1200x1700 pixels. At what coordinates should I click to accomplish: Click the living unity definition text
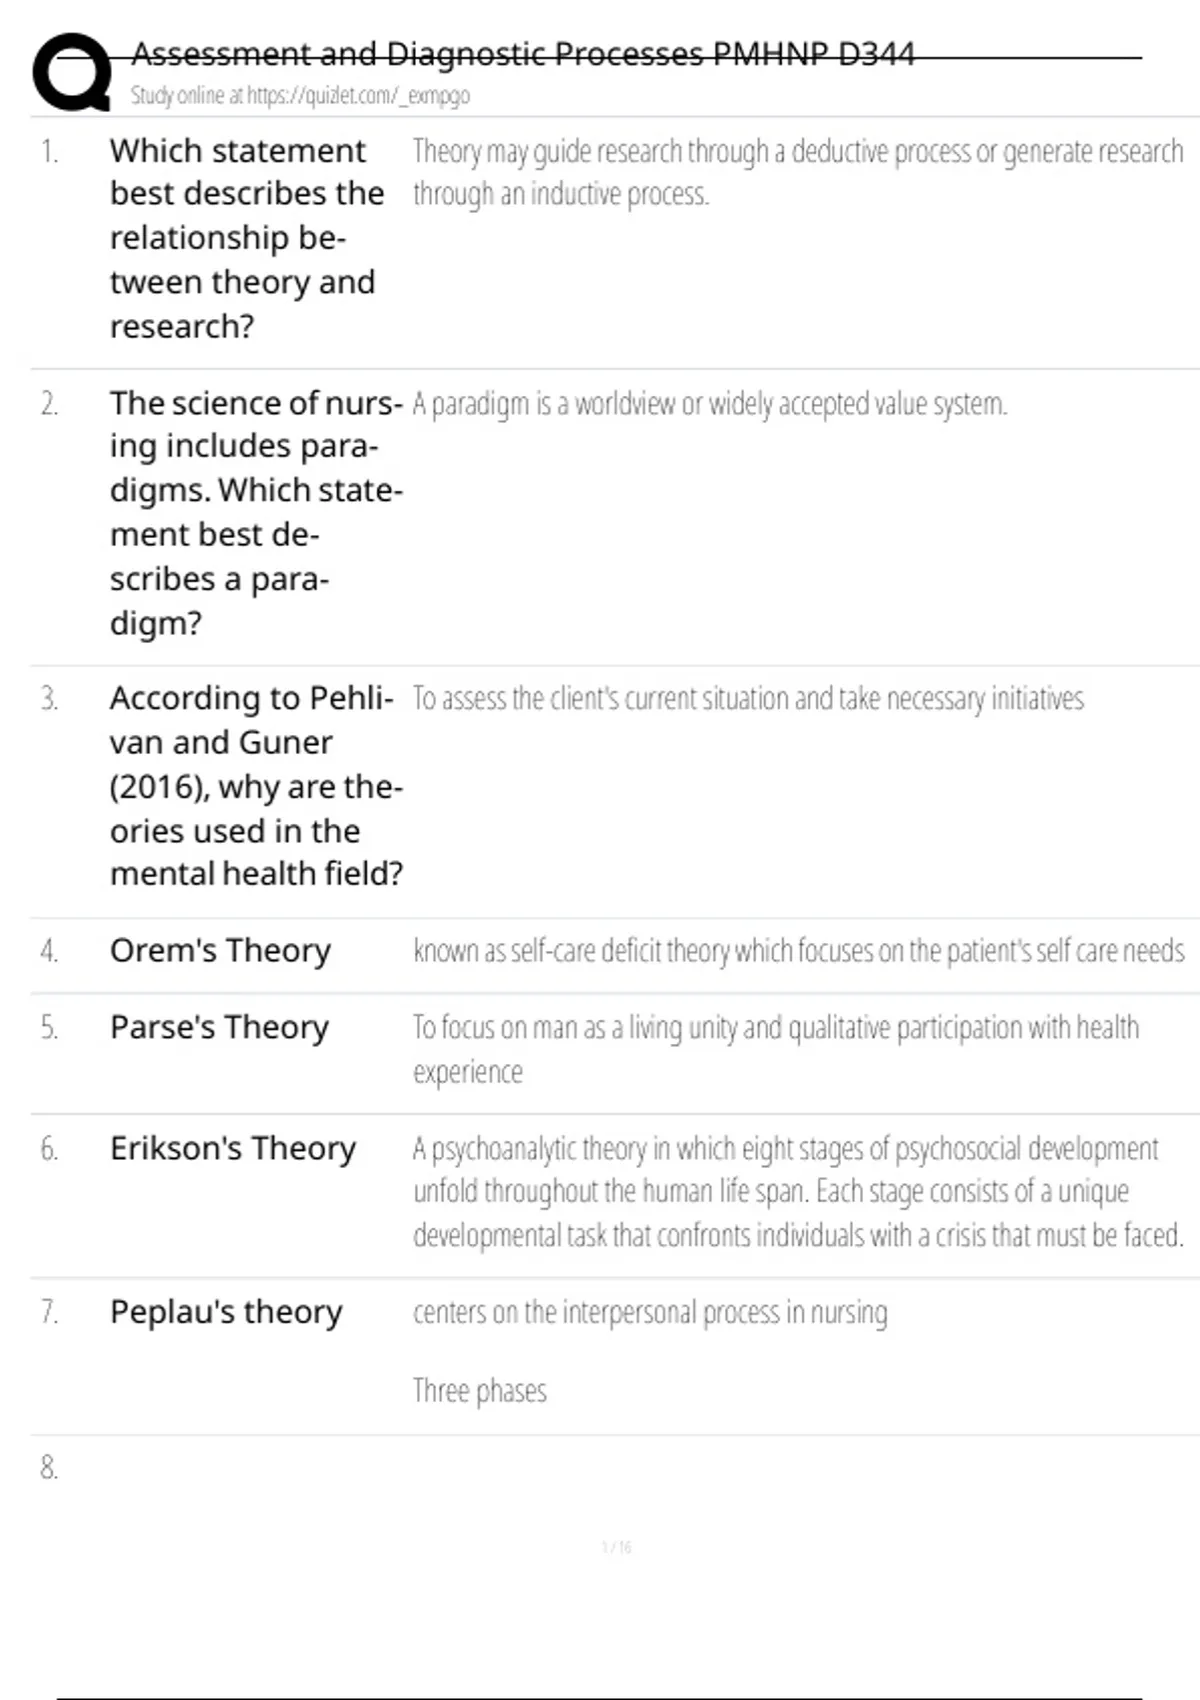tap(775, 1048)
